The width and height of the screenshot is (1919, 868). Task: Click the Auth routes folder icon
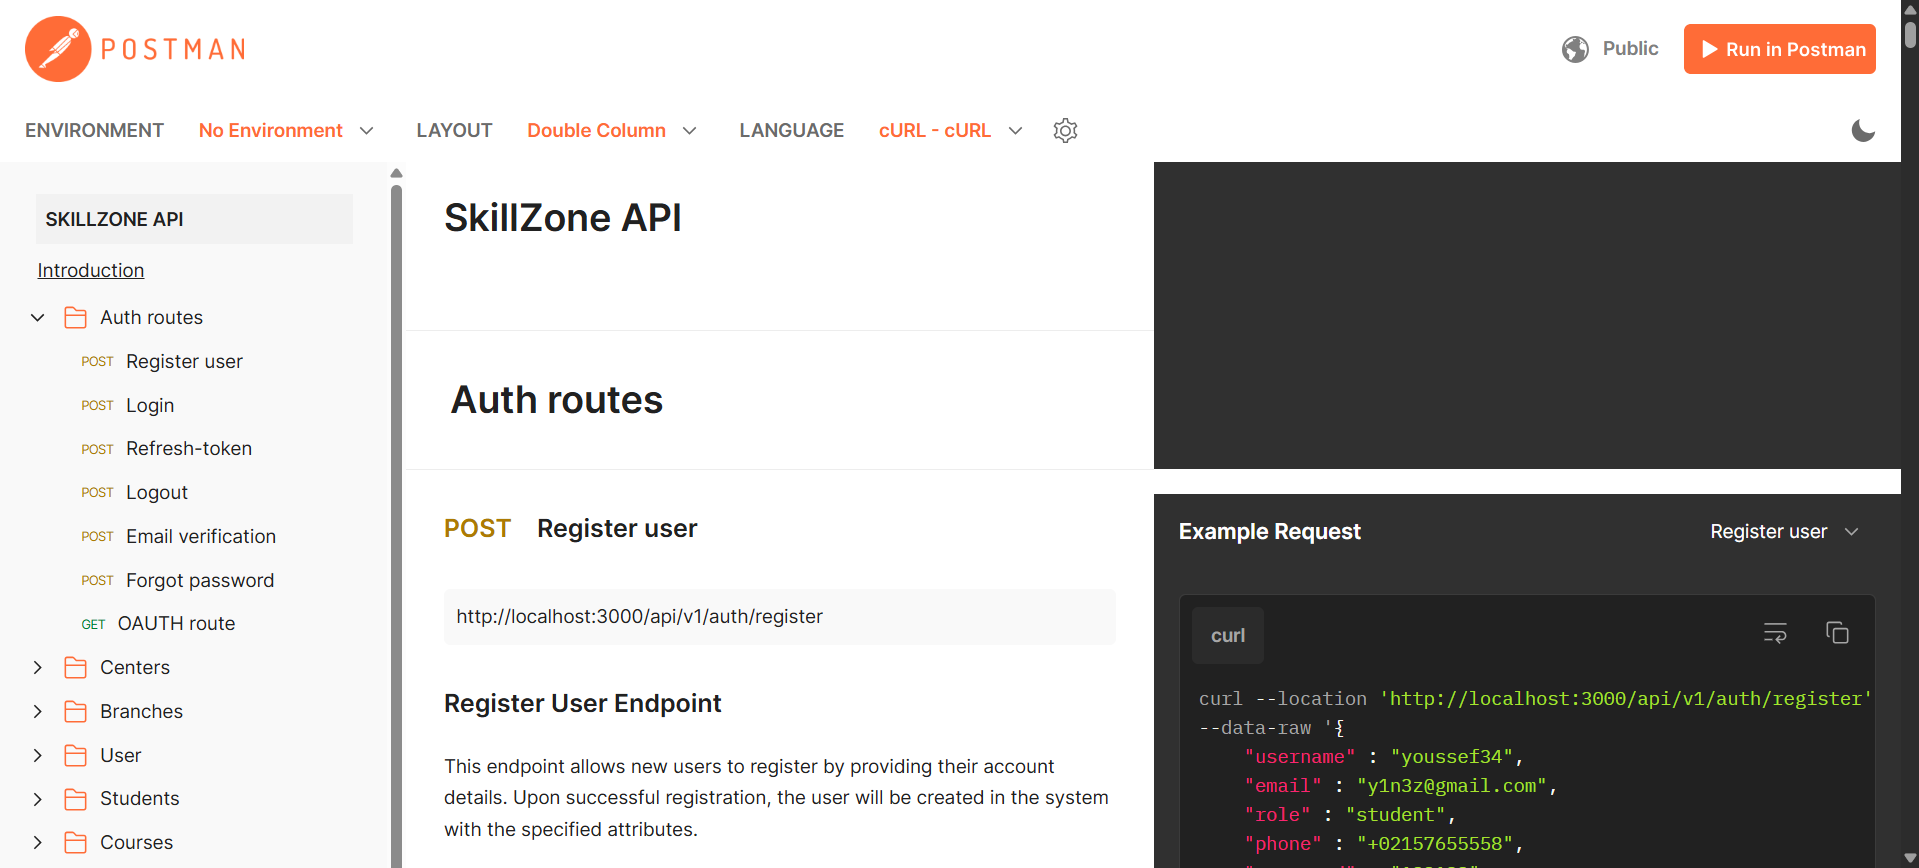coord(75,317)
